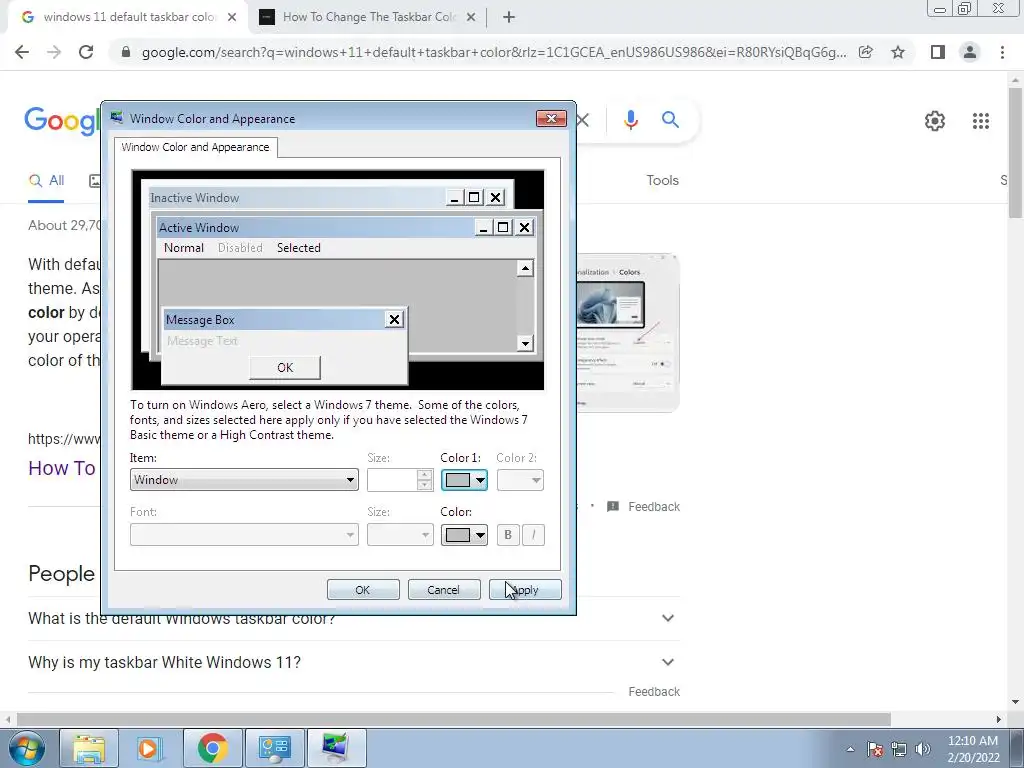Open Google settings gear
This screenshot has width=1024, height=768.
[935, 121]
